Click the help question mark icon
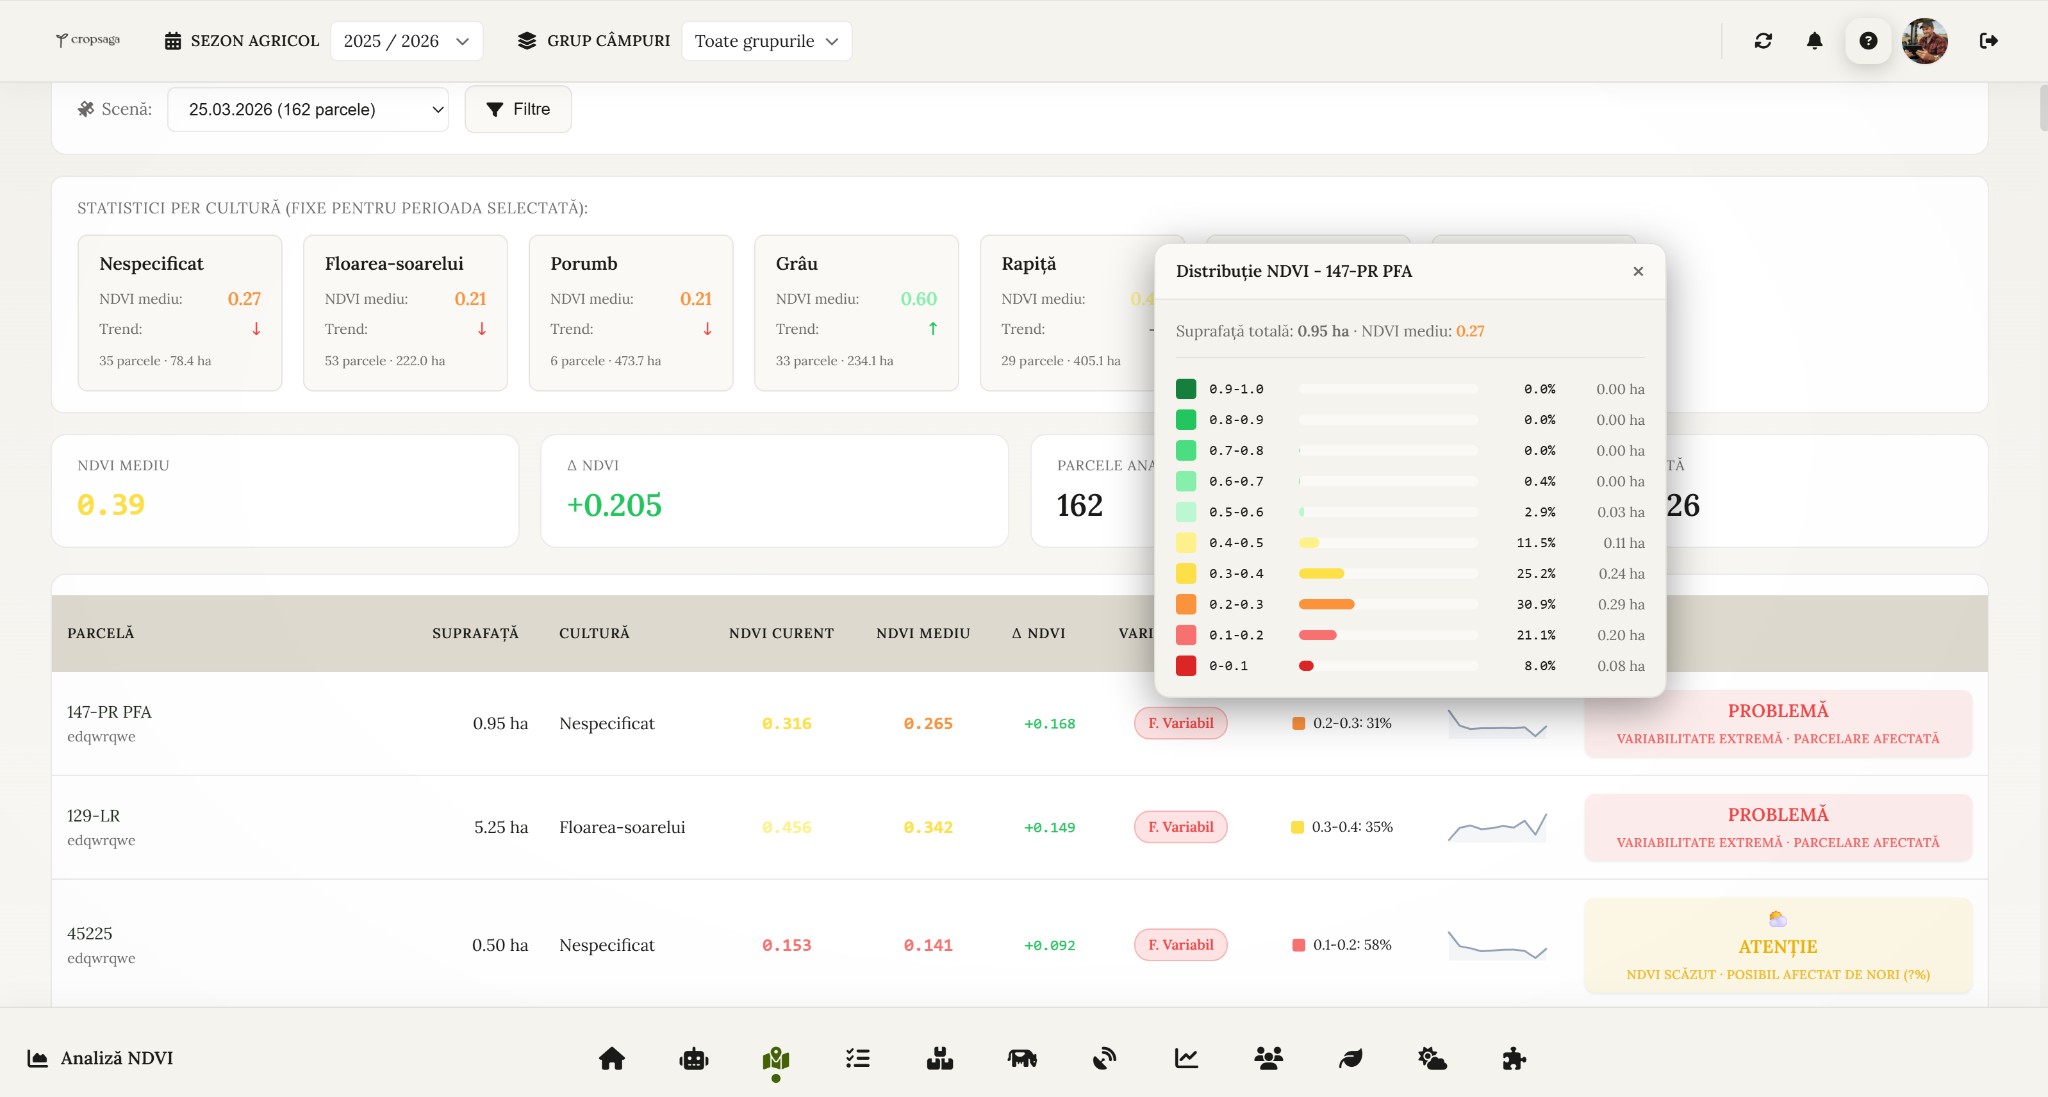2048x1097 pixels. click(x=1867, y=41)
